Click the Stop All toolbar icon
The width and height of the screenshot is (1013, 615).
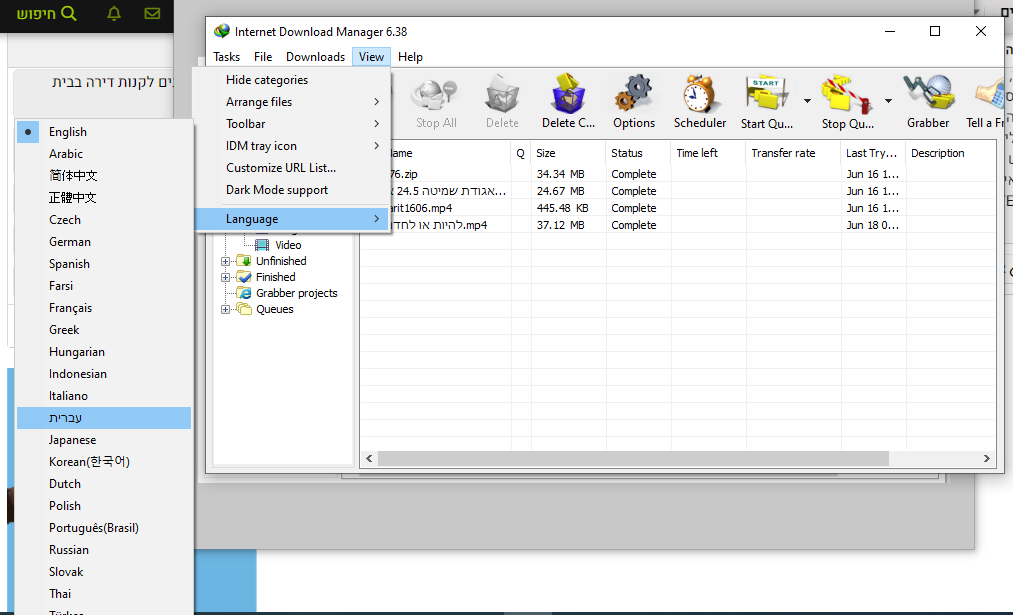pos(436,94)
